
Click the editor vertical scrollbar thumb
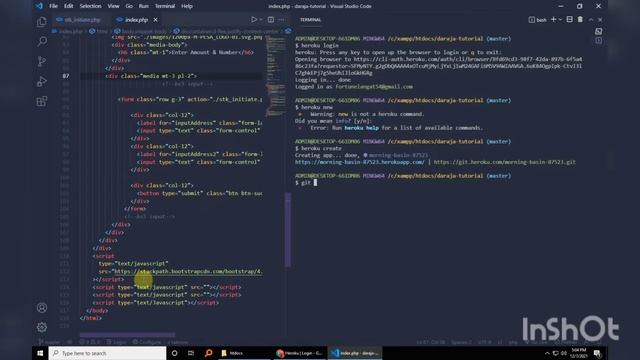[288, 229]
